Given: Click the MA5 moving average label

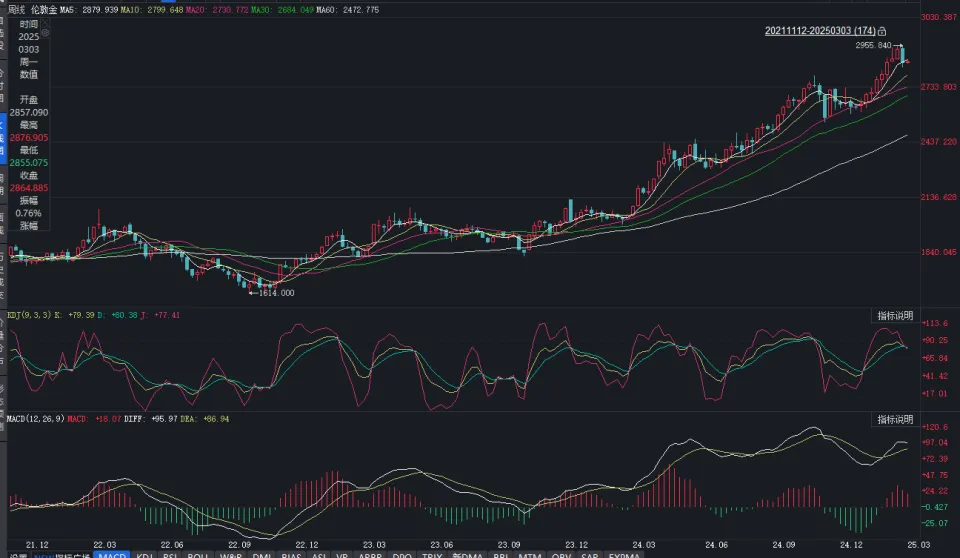Looking at the screenshot, I should click(67, 8).
